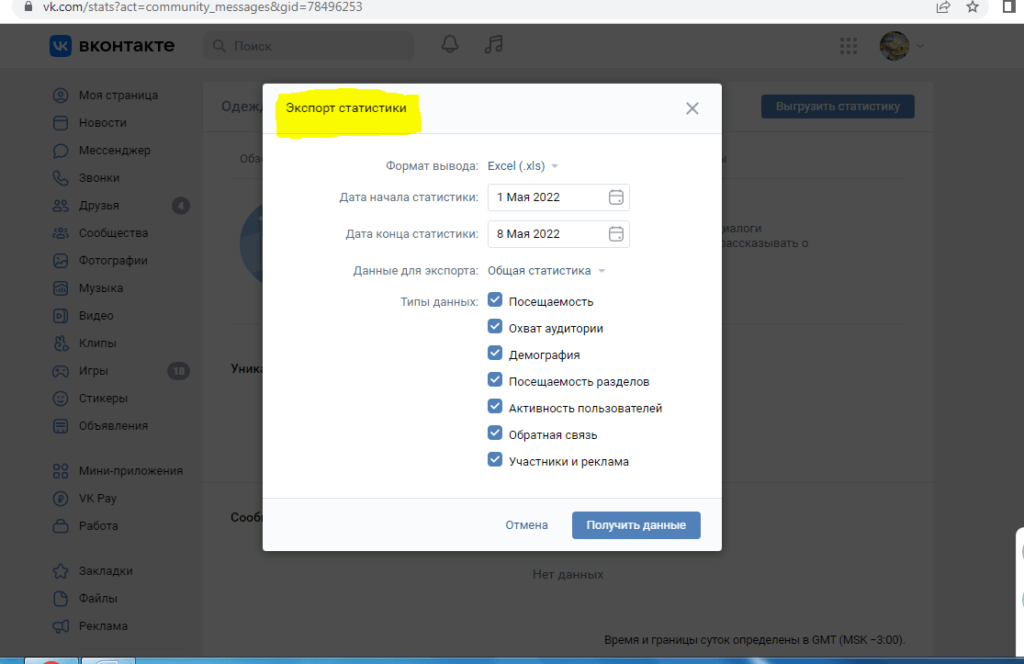Open notifications bell icon

pos(451,45)
